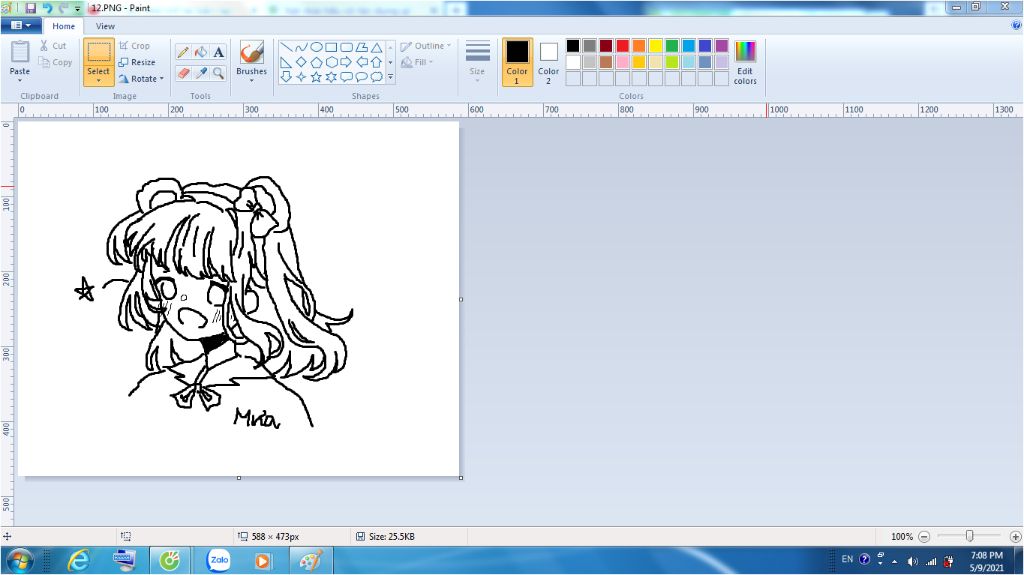This screenshot has height=575, width=1024.
Task: Click the Resize button
Action: [x=137, y=62]
